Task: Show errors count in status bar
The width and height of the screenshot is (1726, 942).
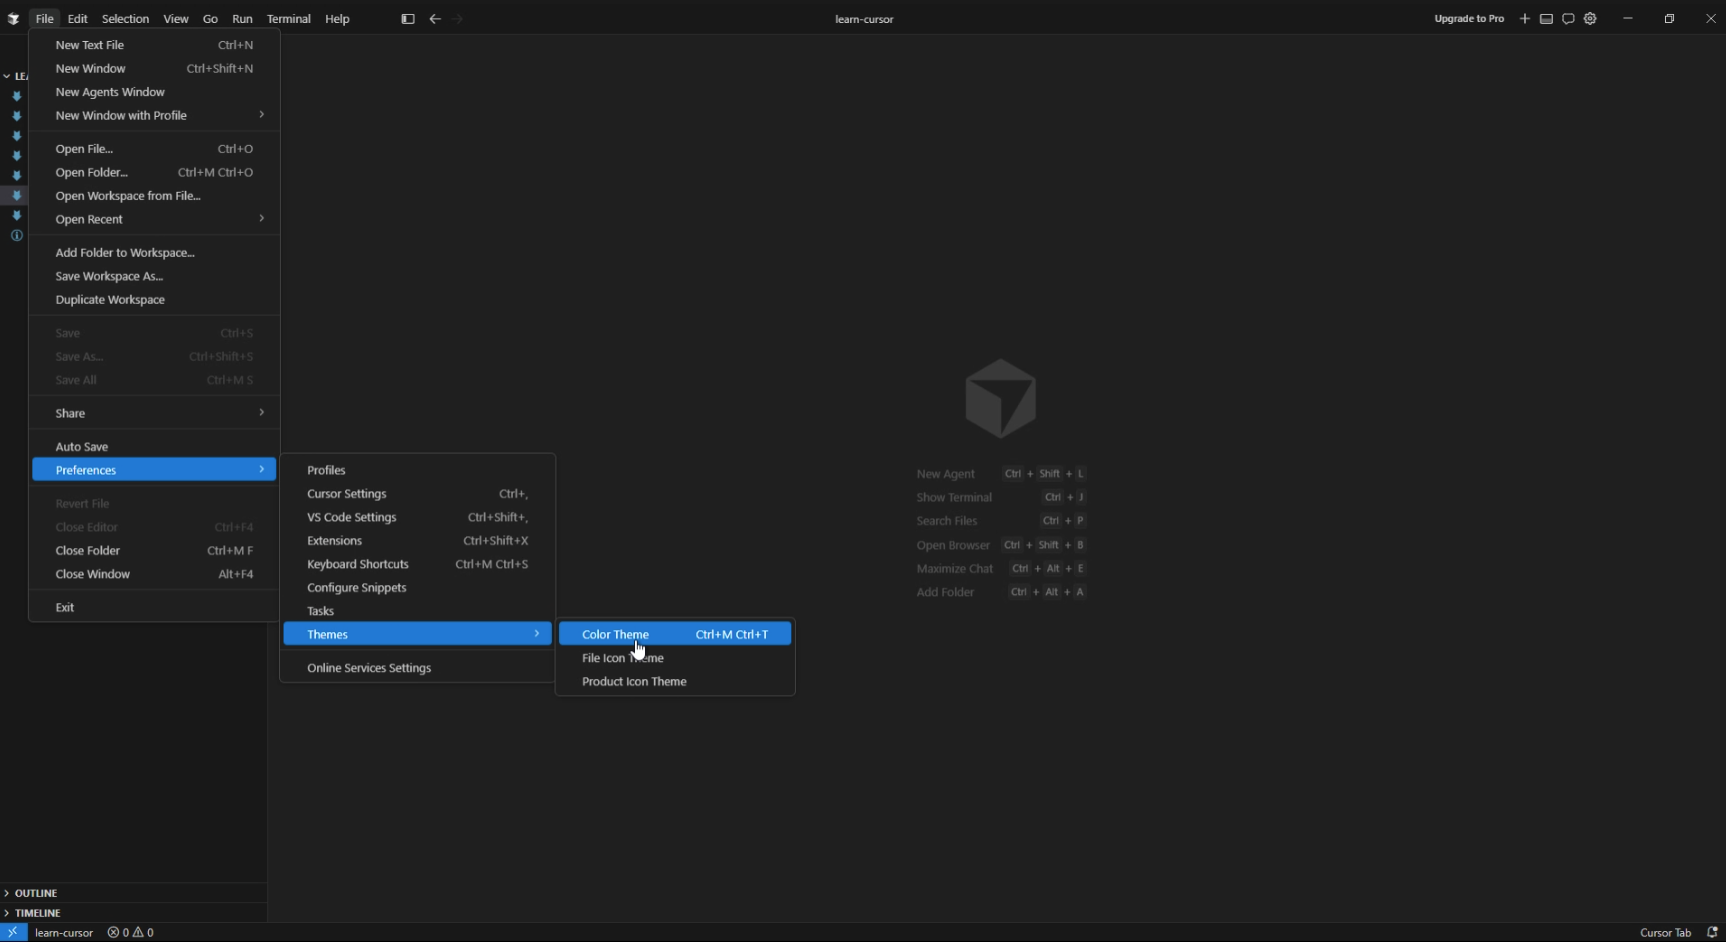Action: coord(118,932)
